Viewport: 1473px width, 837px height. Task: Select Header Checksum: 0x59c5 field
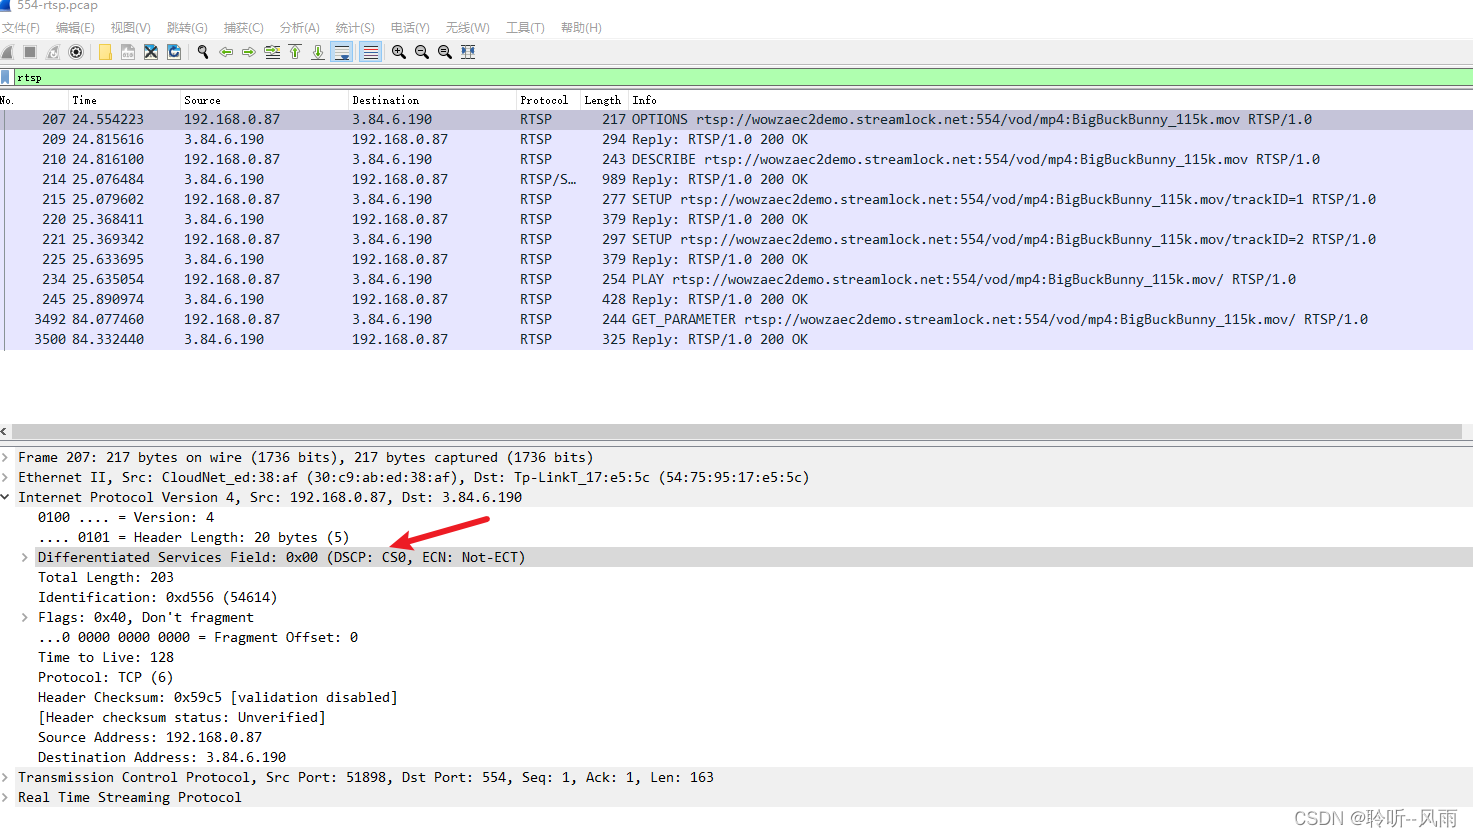218,697
